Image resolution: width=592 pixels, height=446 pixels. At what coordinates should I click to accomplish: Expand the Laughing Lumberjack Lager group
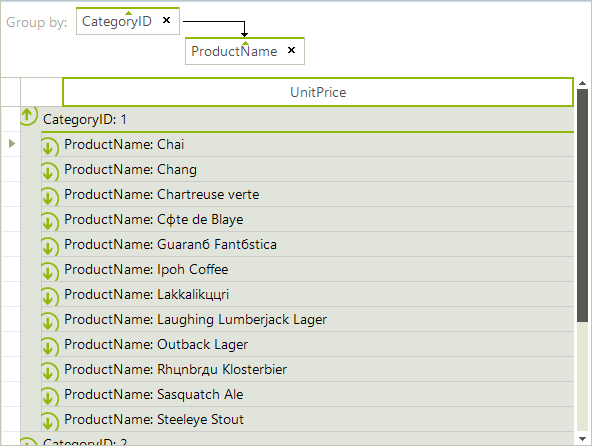tap(50, 322)
